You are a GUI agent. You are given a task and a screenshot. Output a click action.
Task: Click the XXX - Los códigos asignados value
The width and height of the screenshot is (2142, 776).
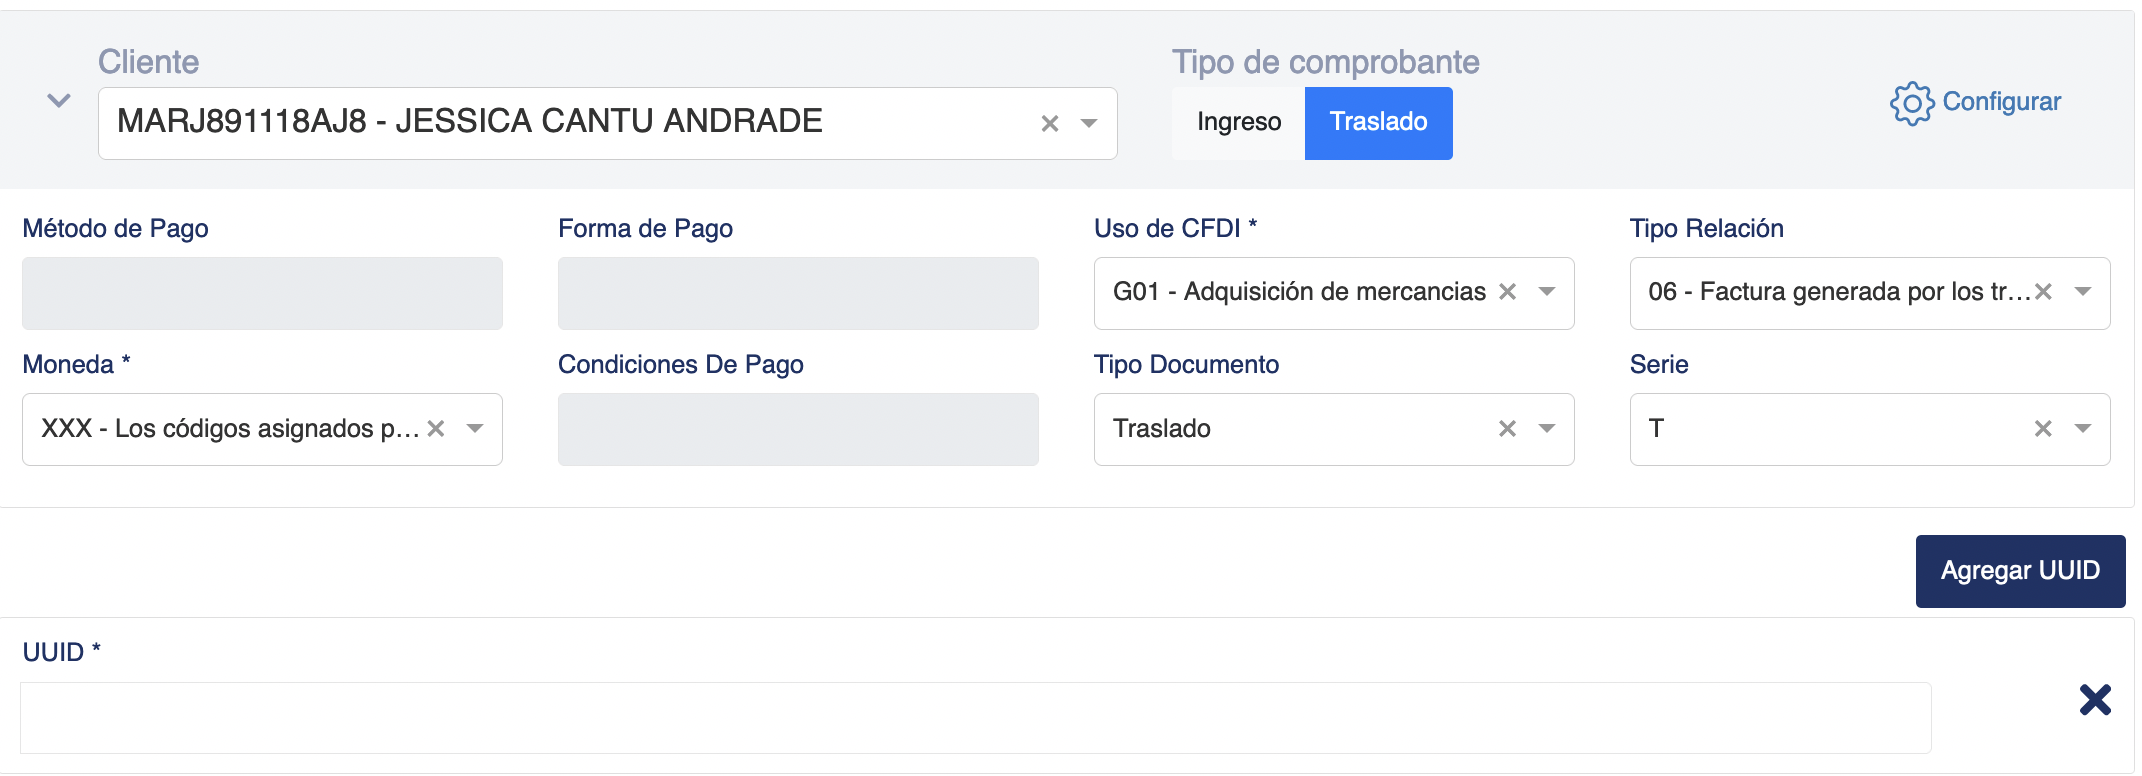click(x=230, y=428)
